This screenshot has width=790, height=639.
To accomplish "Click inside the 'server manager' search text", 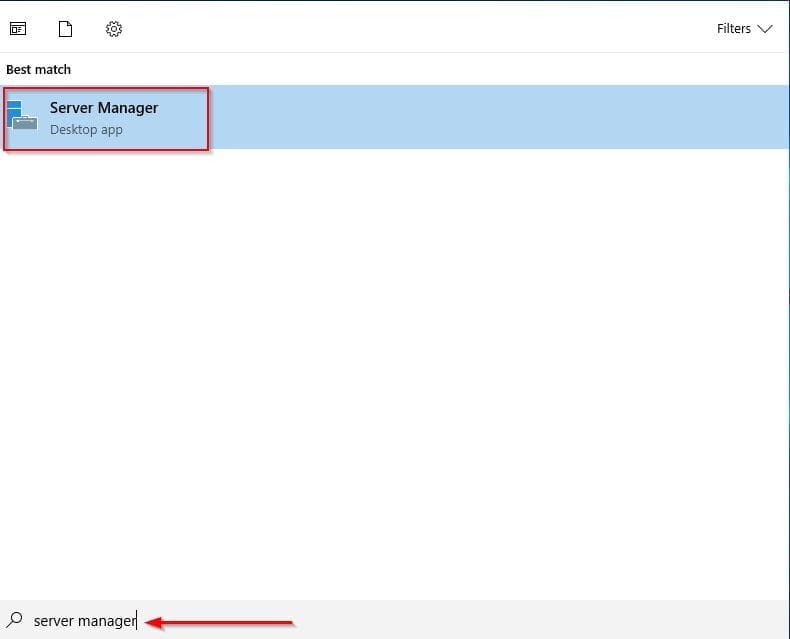I will pos(84,621).
